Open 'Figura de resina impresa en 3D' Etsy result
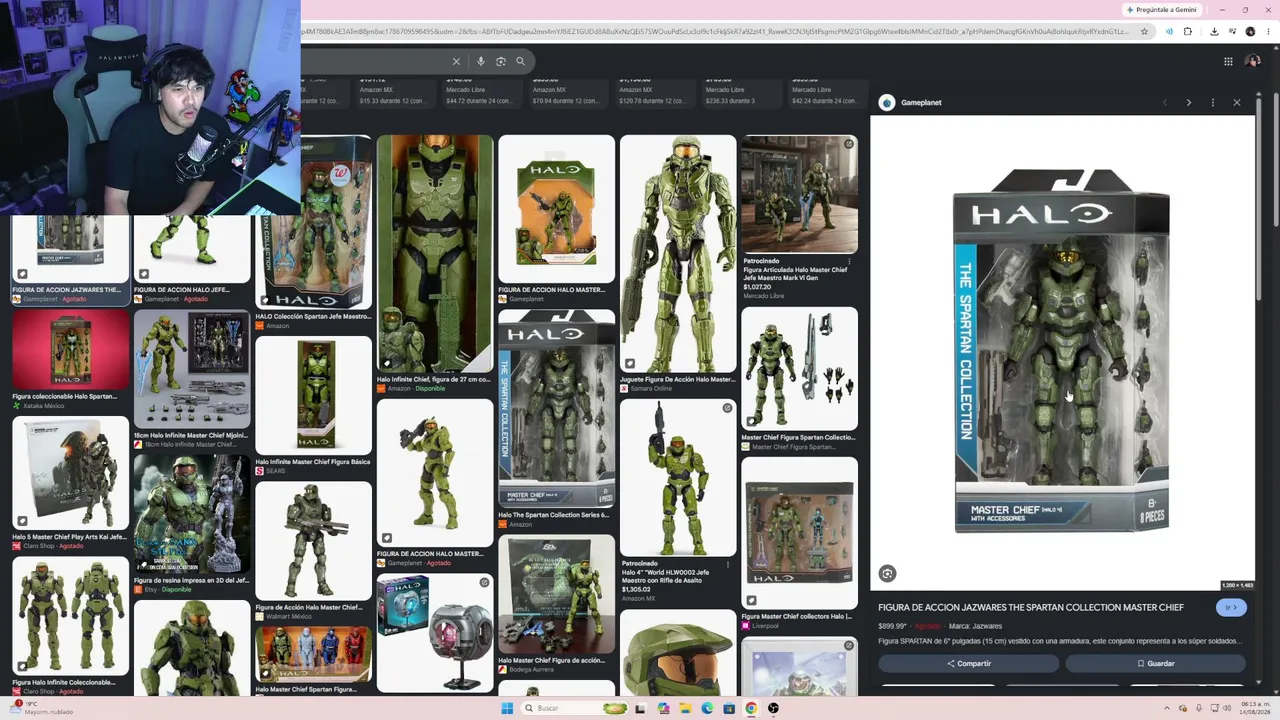The width and height of the screenshot is (1280, 720). (192, 525)
